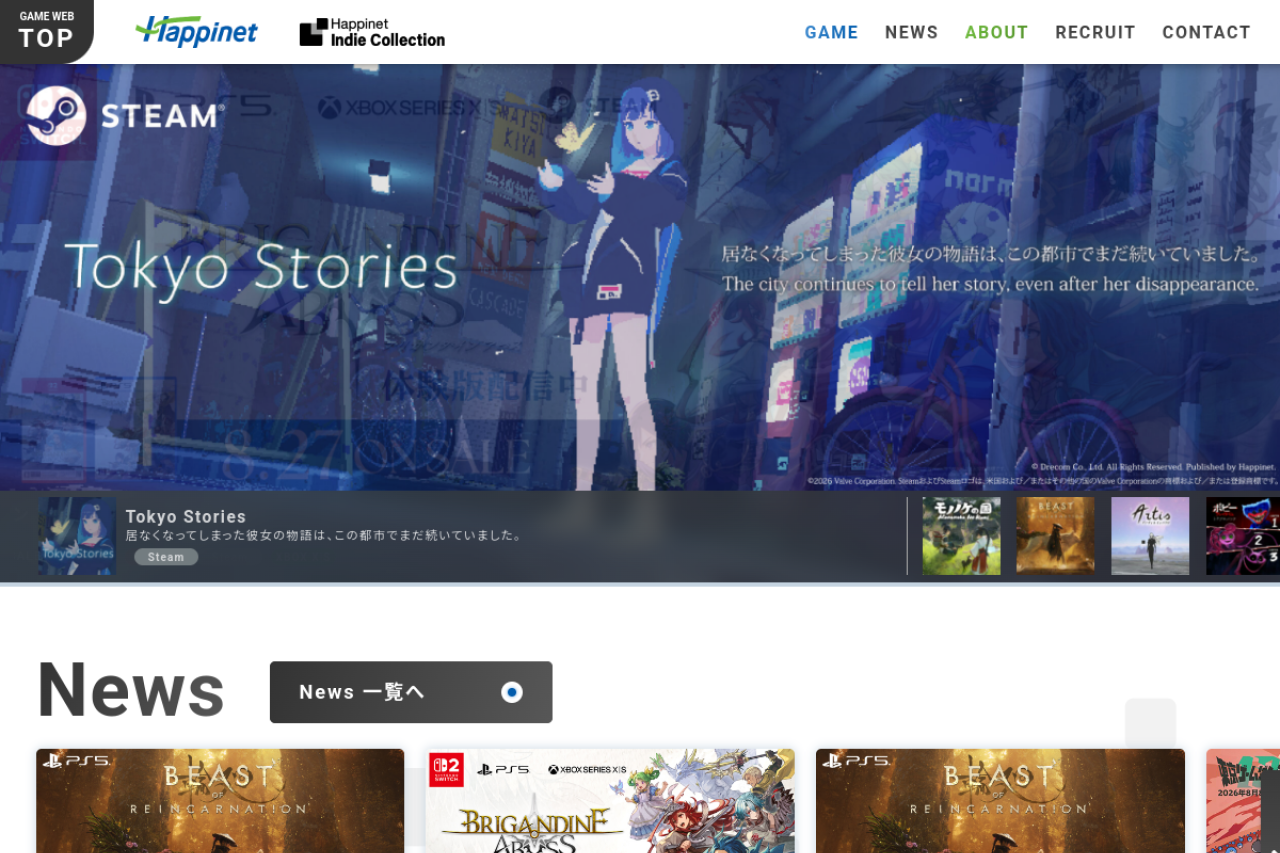Screen dimensions: 1280x853
Task: Click the News section heading
Action: pos(131,690)
